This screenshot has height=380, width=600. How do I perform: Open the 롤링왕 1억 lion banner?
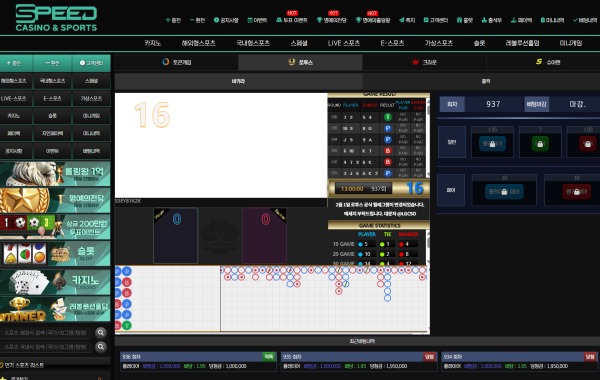coord(55,174)
